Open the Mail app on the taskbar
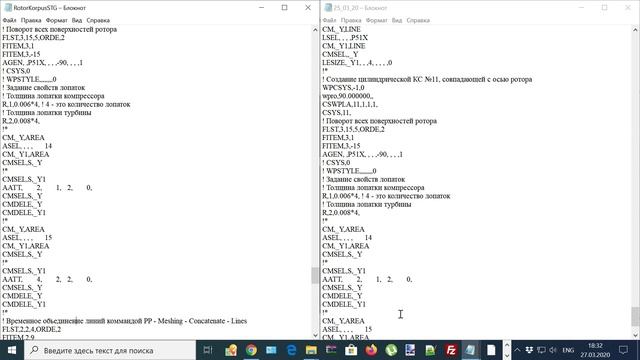The height and width of the screenshot is (360, 640). coord(271,350)
